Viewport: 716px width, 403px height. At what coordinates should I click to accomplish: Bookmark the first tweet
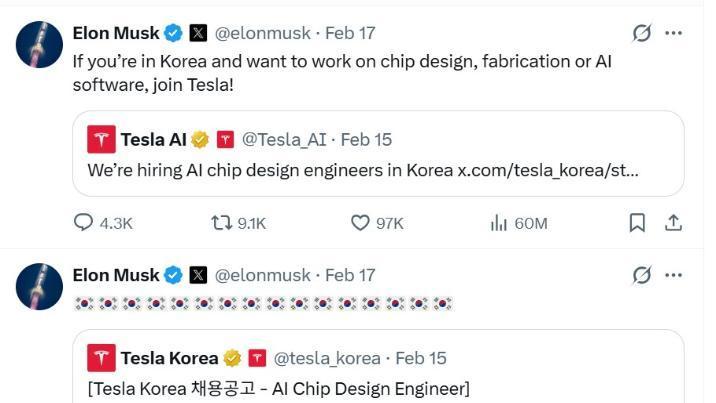point(637,223)
